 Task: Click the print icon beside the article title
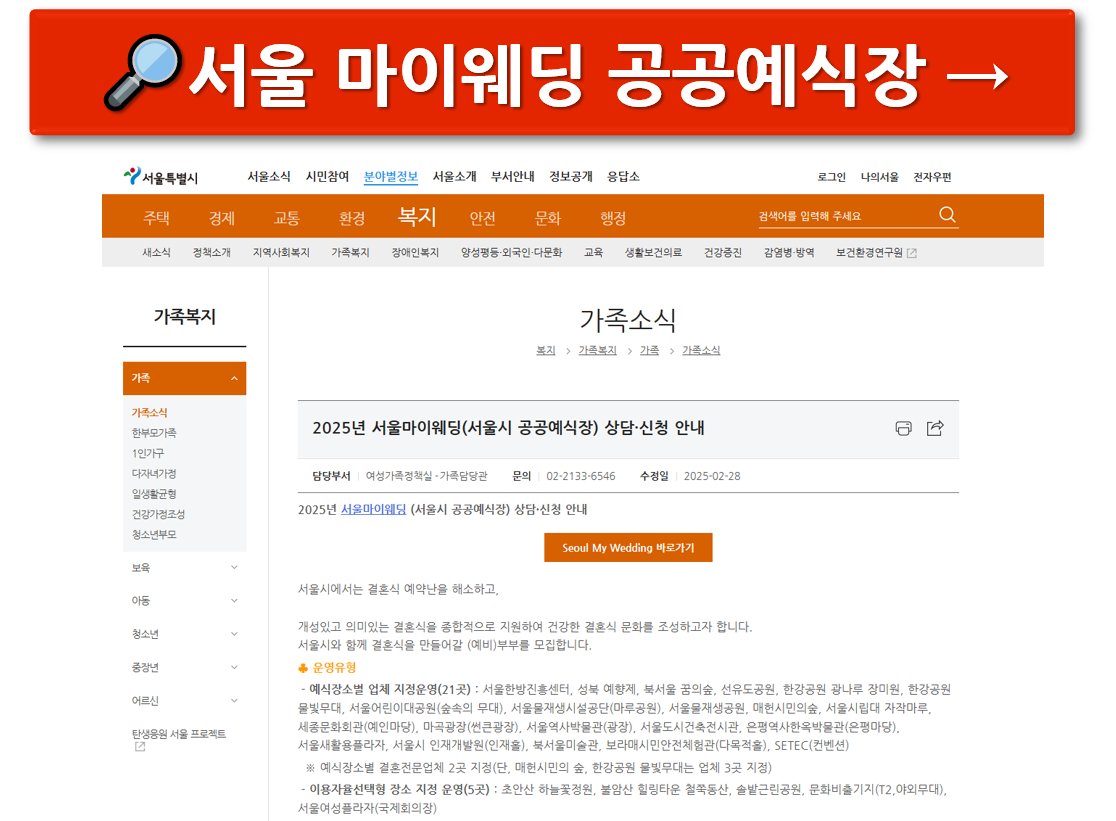point(903,428)
